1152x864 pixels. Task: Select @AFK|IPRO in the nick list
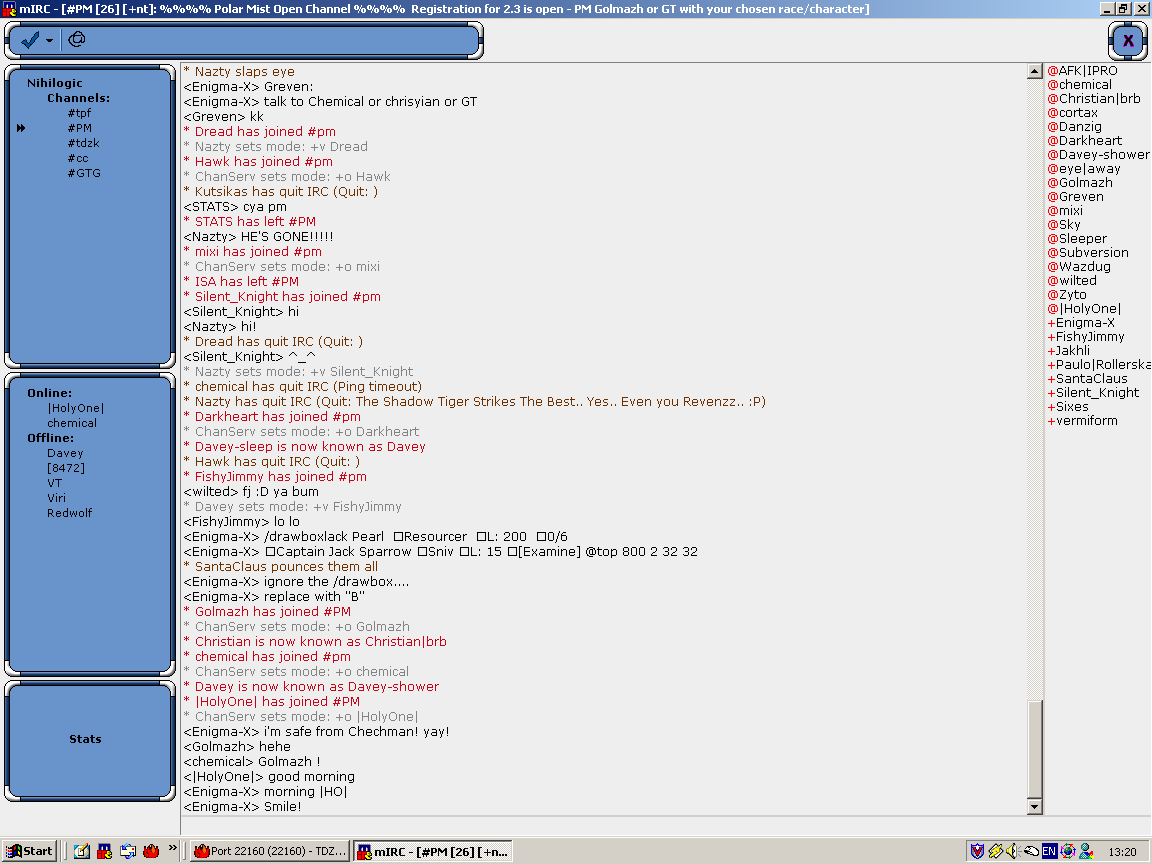click(x=1082, y=71)
